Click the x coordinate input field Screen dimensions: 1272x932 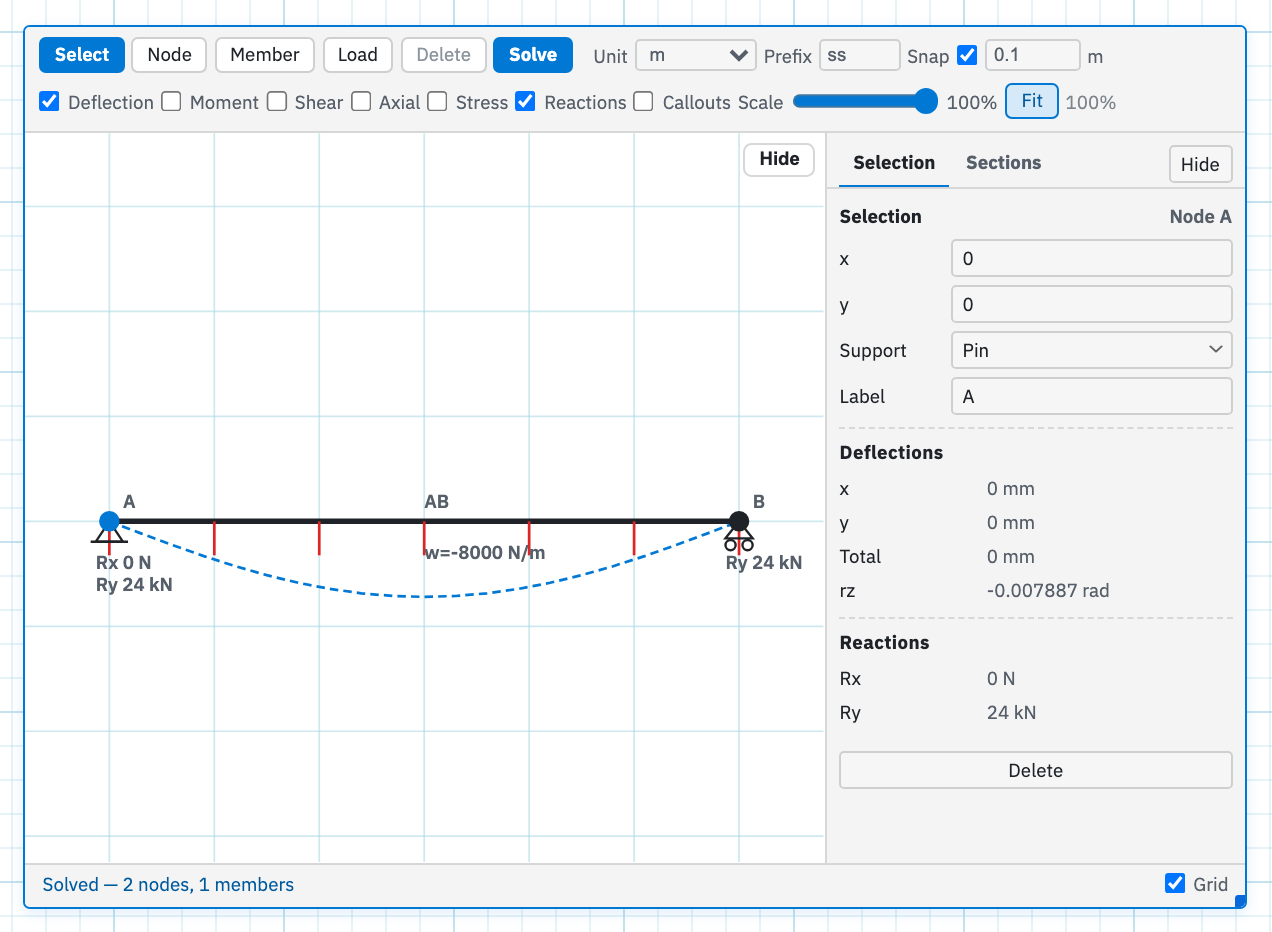1091,258
